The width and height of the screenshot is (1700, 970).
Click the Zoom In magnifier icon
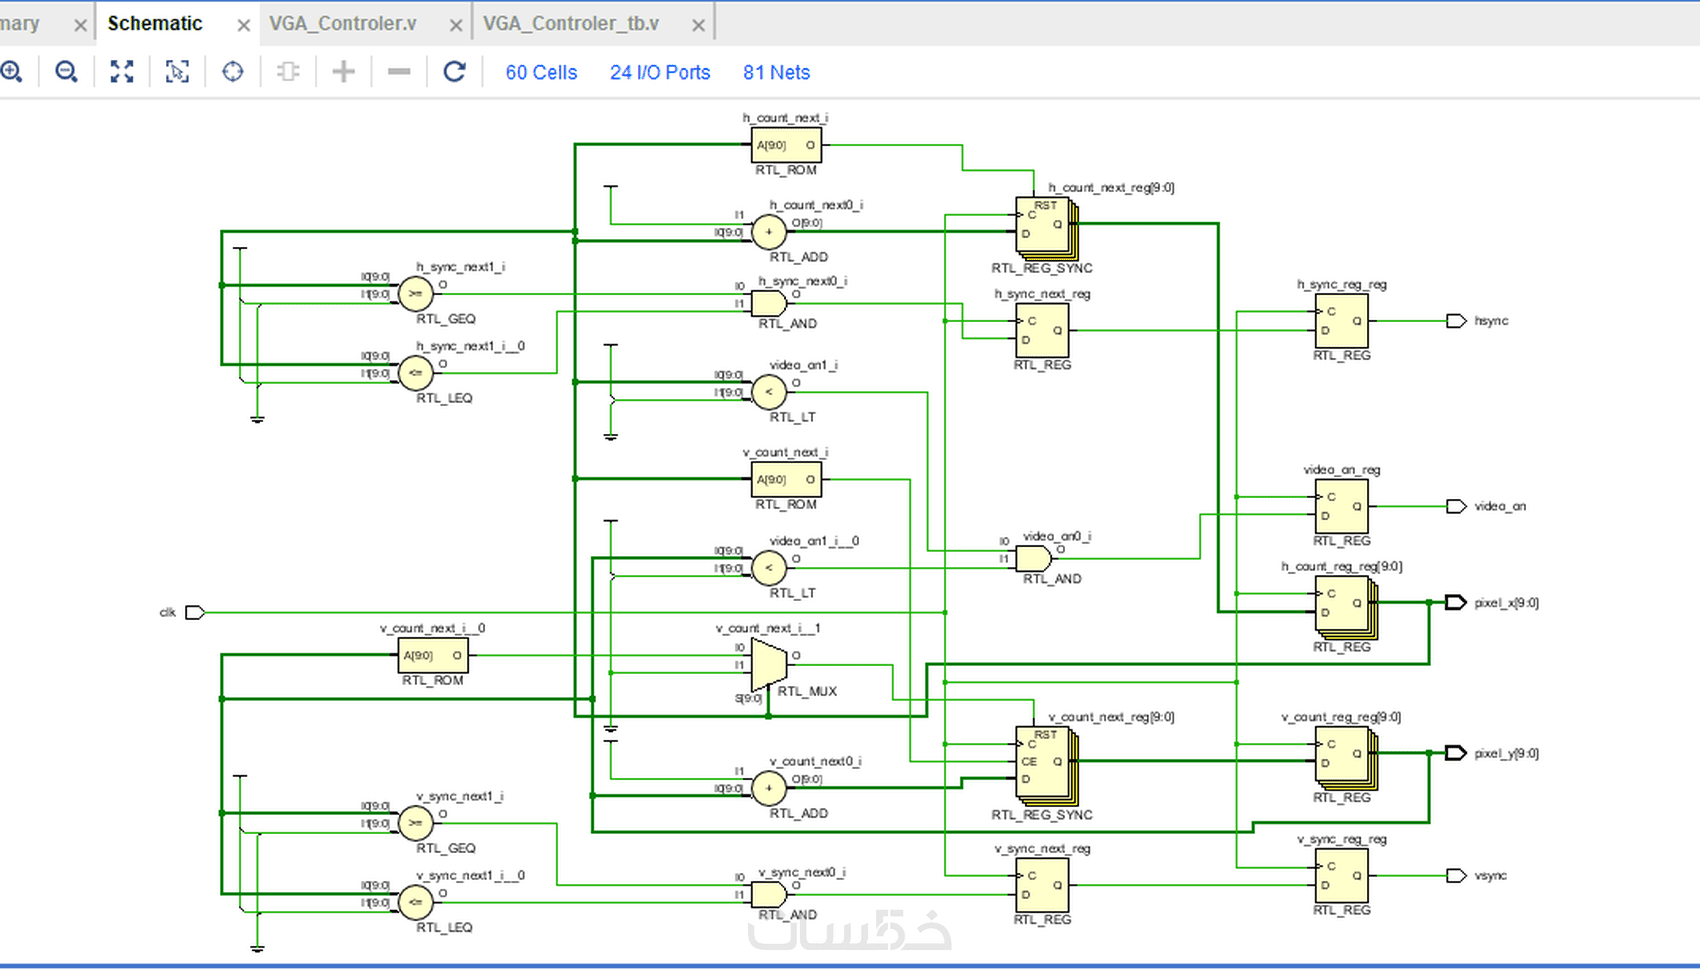(11, 72)
